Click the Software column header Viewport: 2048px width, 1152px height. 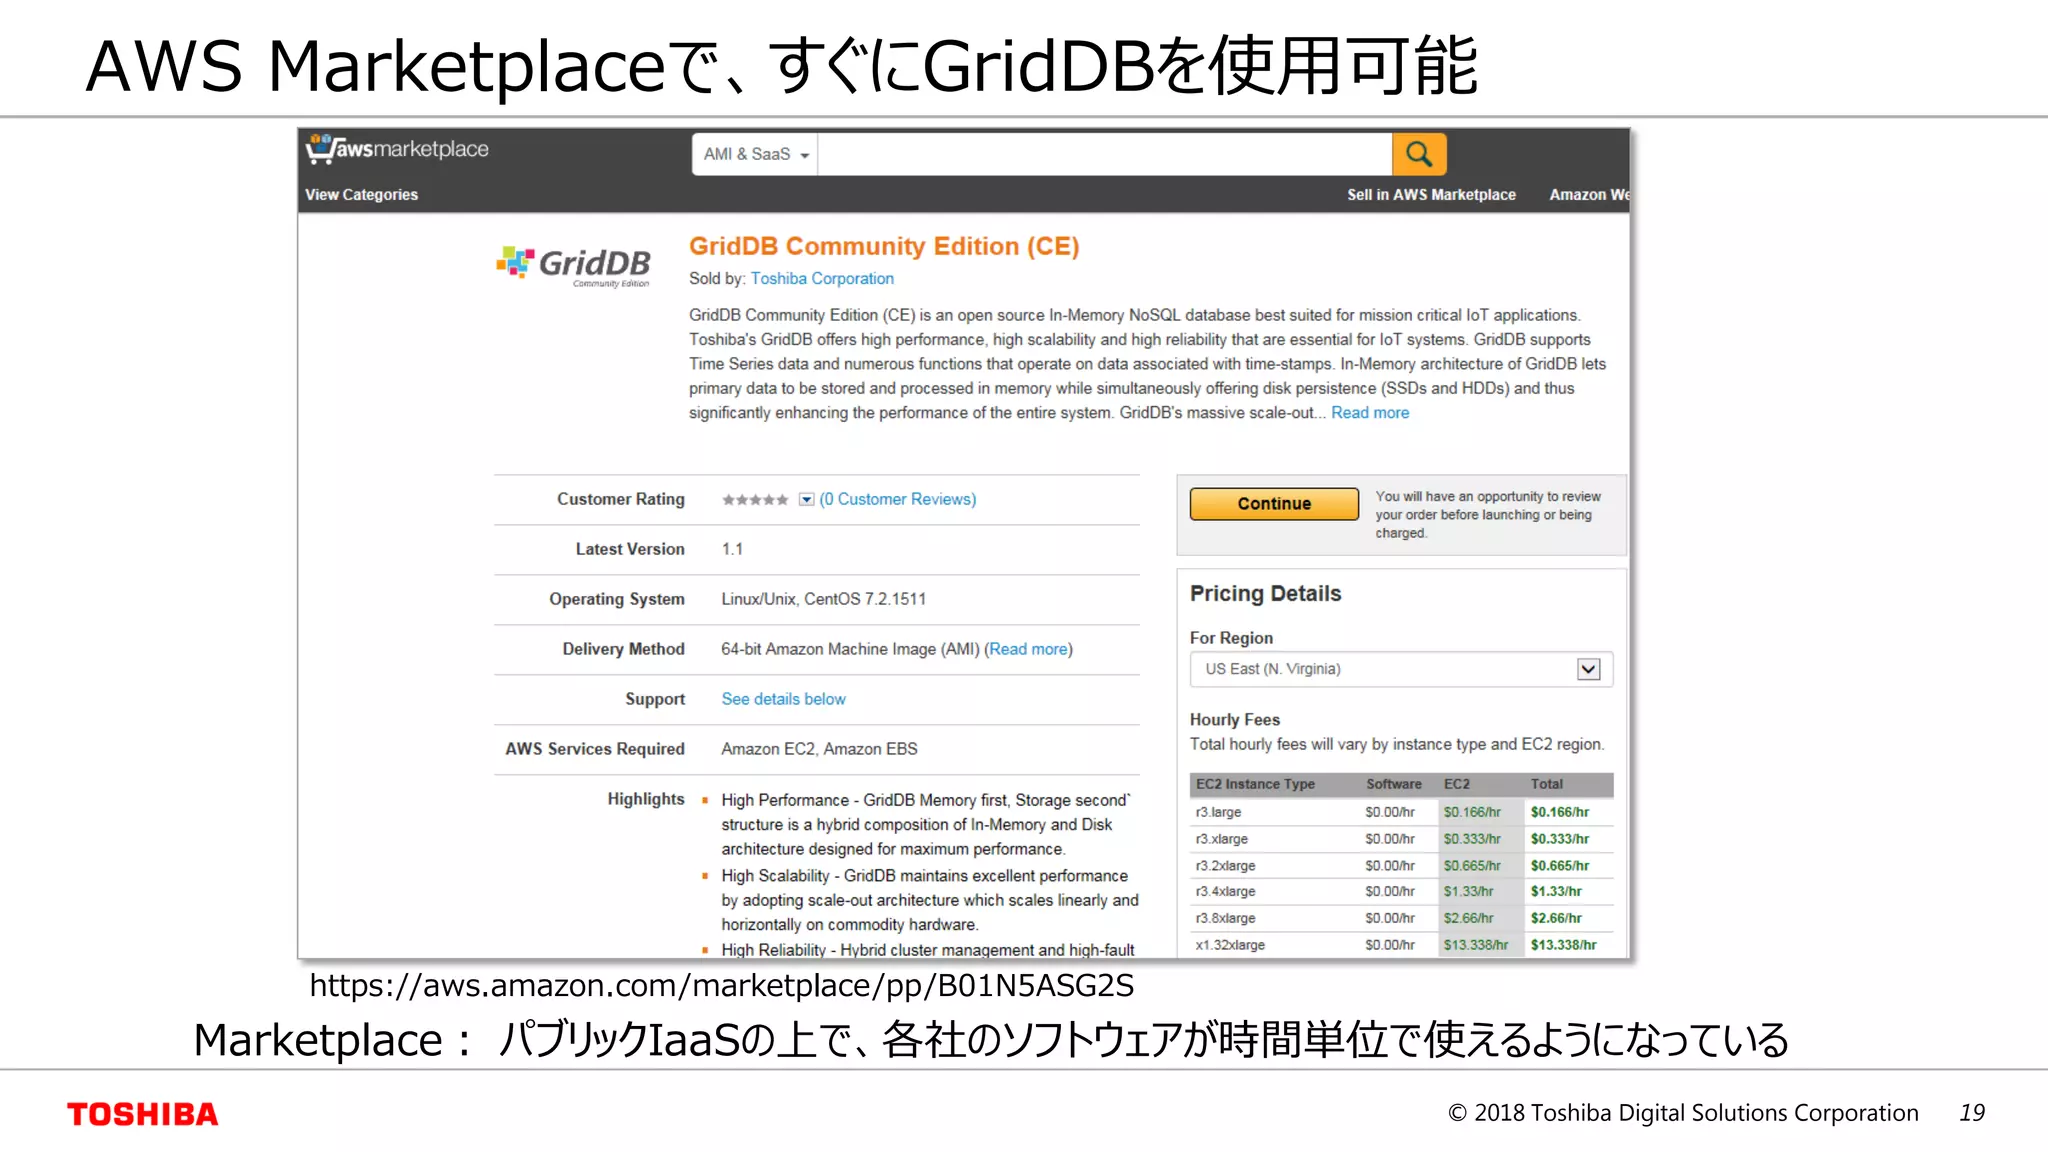pos(1393,784)
